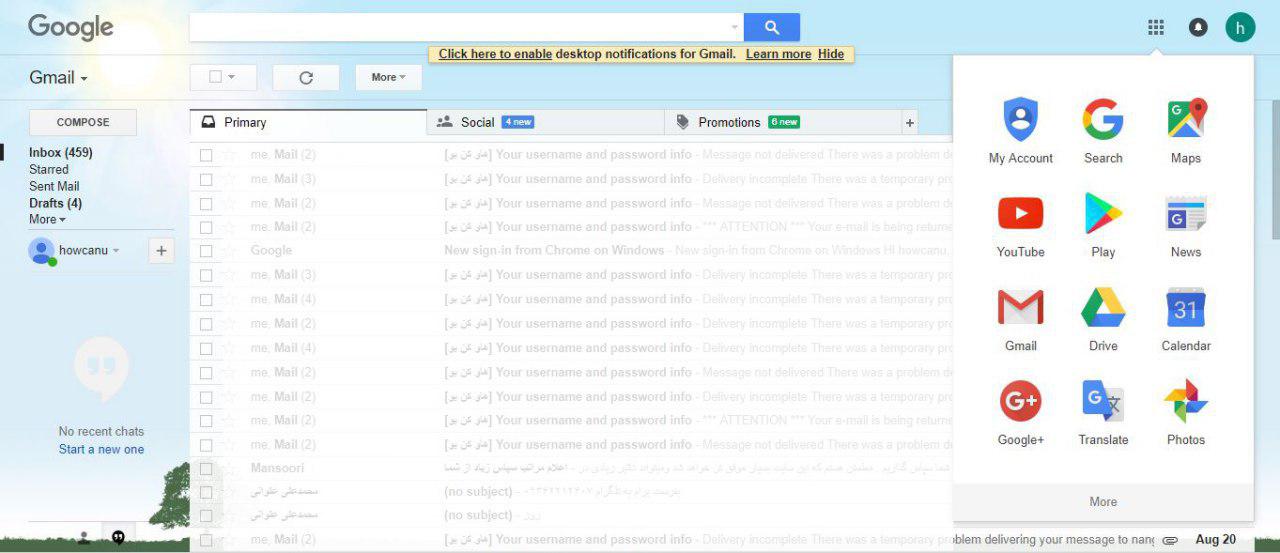
Task: Star the Mansoori message
Action: pos(229,468)
